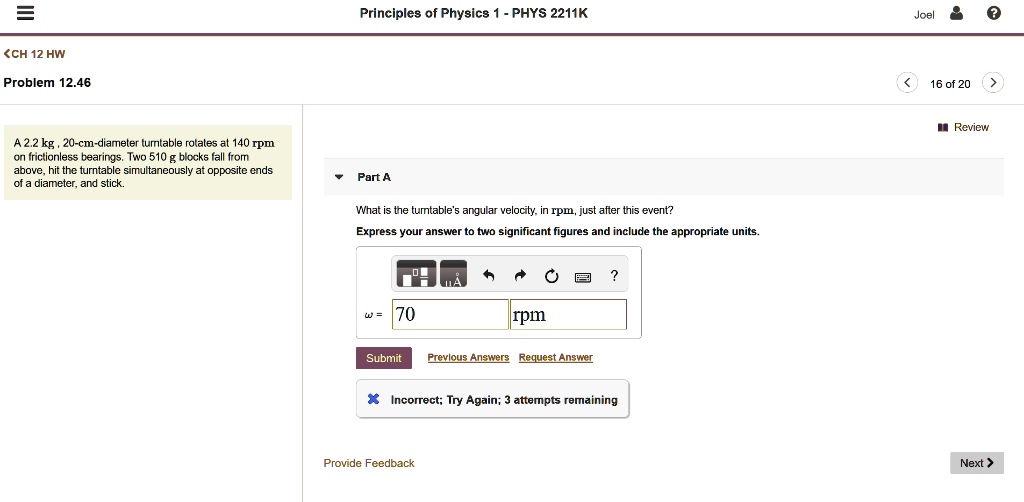The height and width of the screenshot is (502, 1024).
Task: Return to CH 12 HW
Action: [35, 54]
